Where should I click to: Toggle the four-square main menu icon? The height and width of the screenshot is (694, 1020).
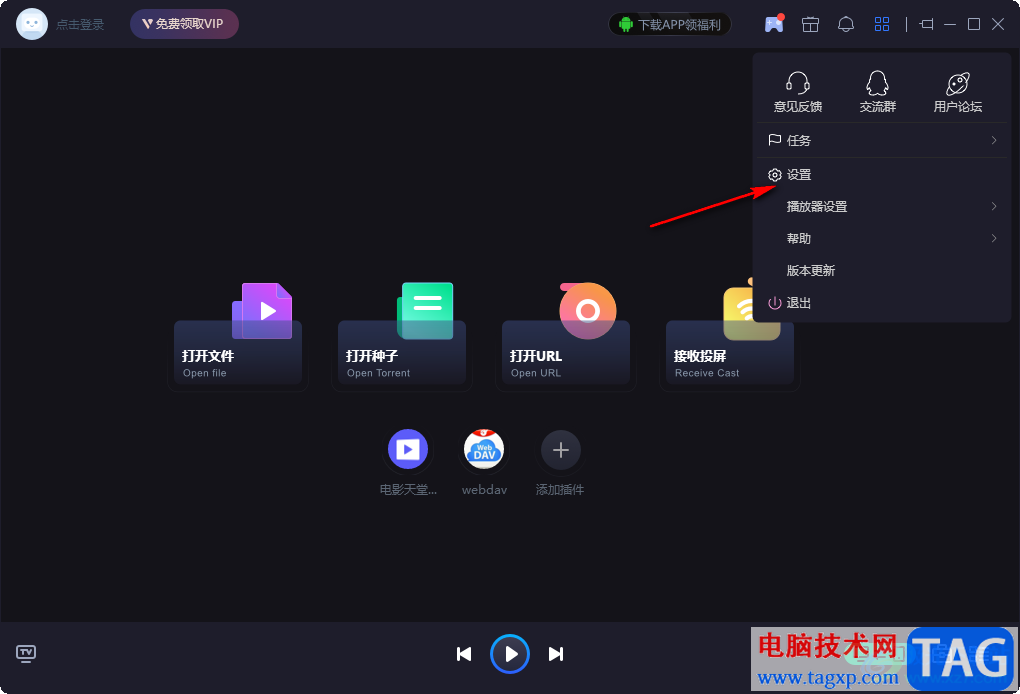coord(881,24)
